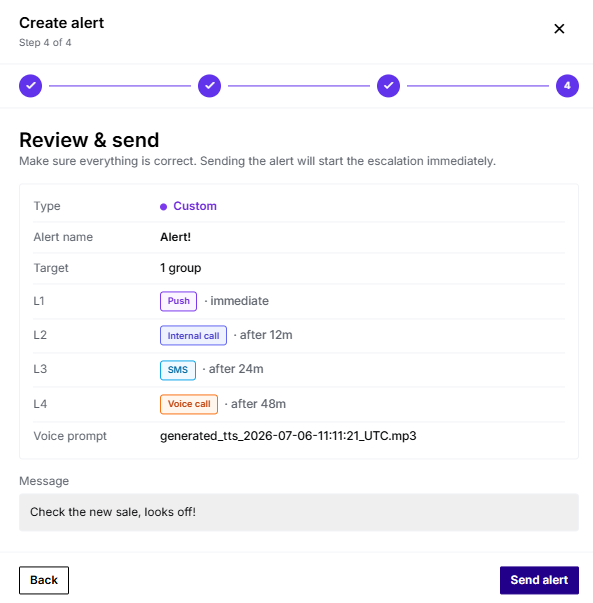Go back with the Back button
This screenshot has width=593, height=603.
click(44, 580)
